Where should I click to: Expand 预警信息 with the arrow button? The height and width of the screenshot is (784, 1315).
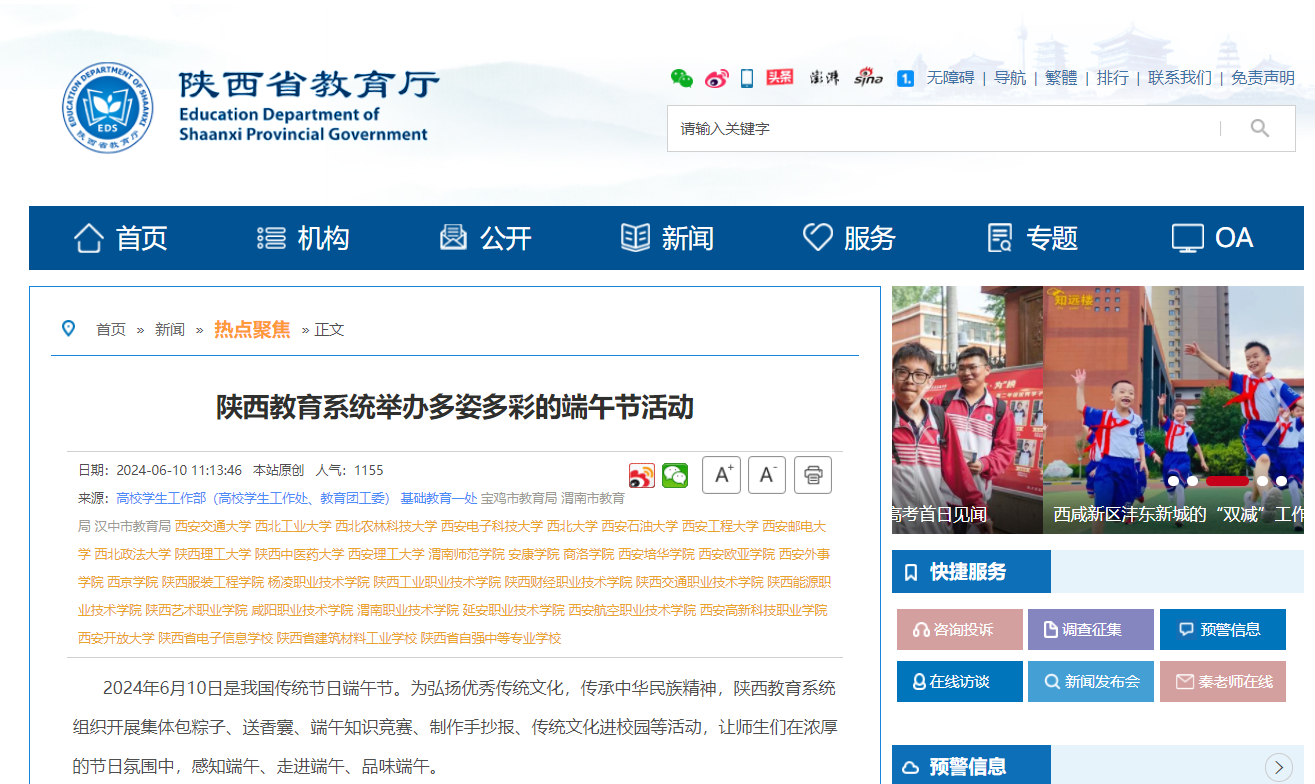[1278, 767]
